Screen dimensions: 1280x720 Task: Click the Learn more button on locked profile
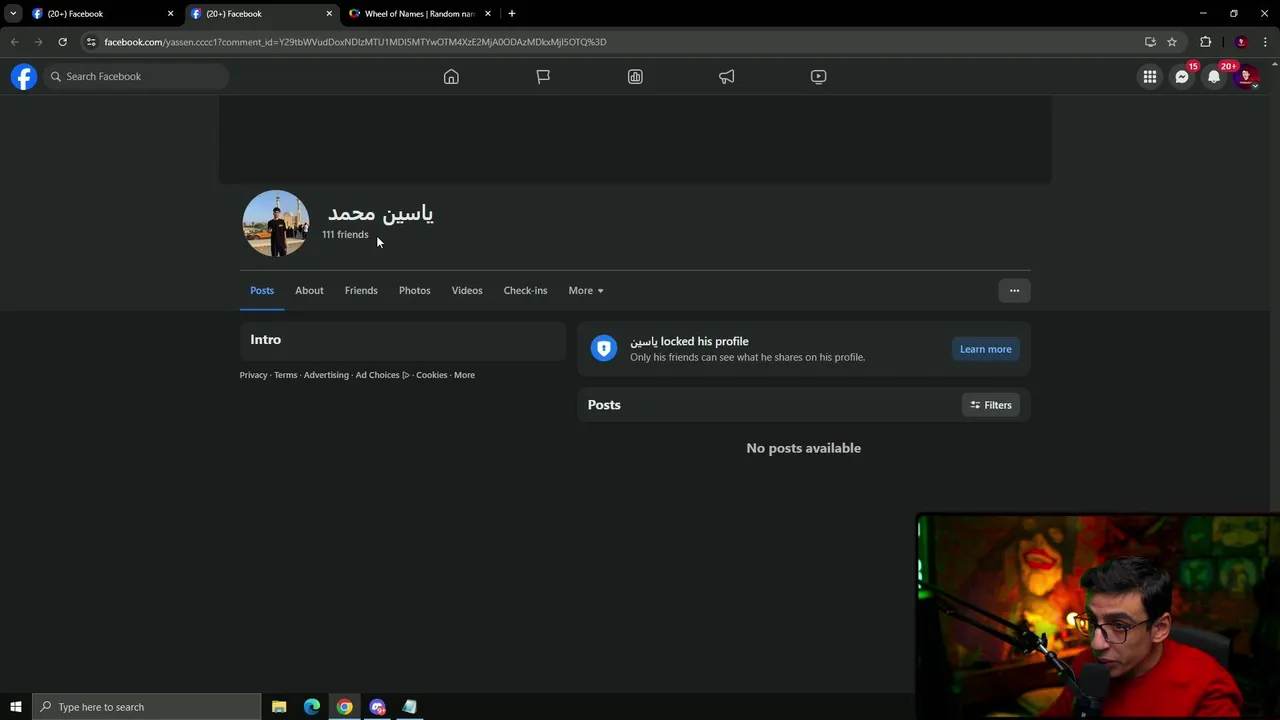click(x=985, y=349)
